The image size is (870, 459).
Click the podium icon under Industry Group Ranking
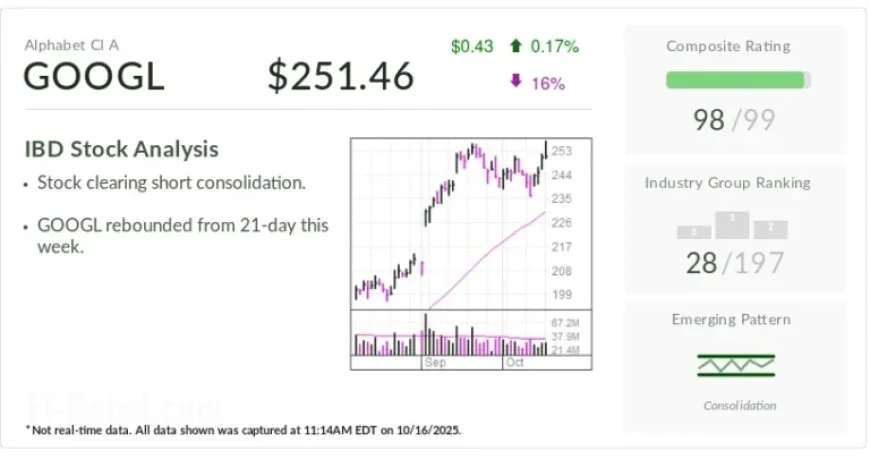tap(733, 225)
